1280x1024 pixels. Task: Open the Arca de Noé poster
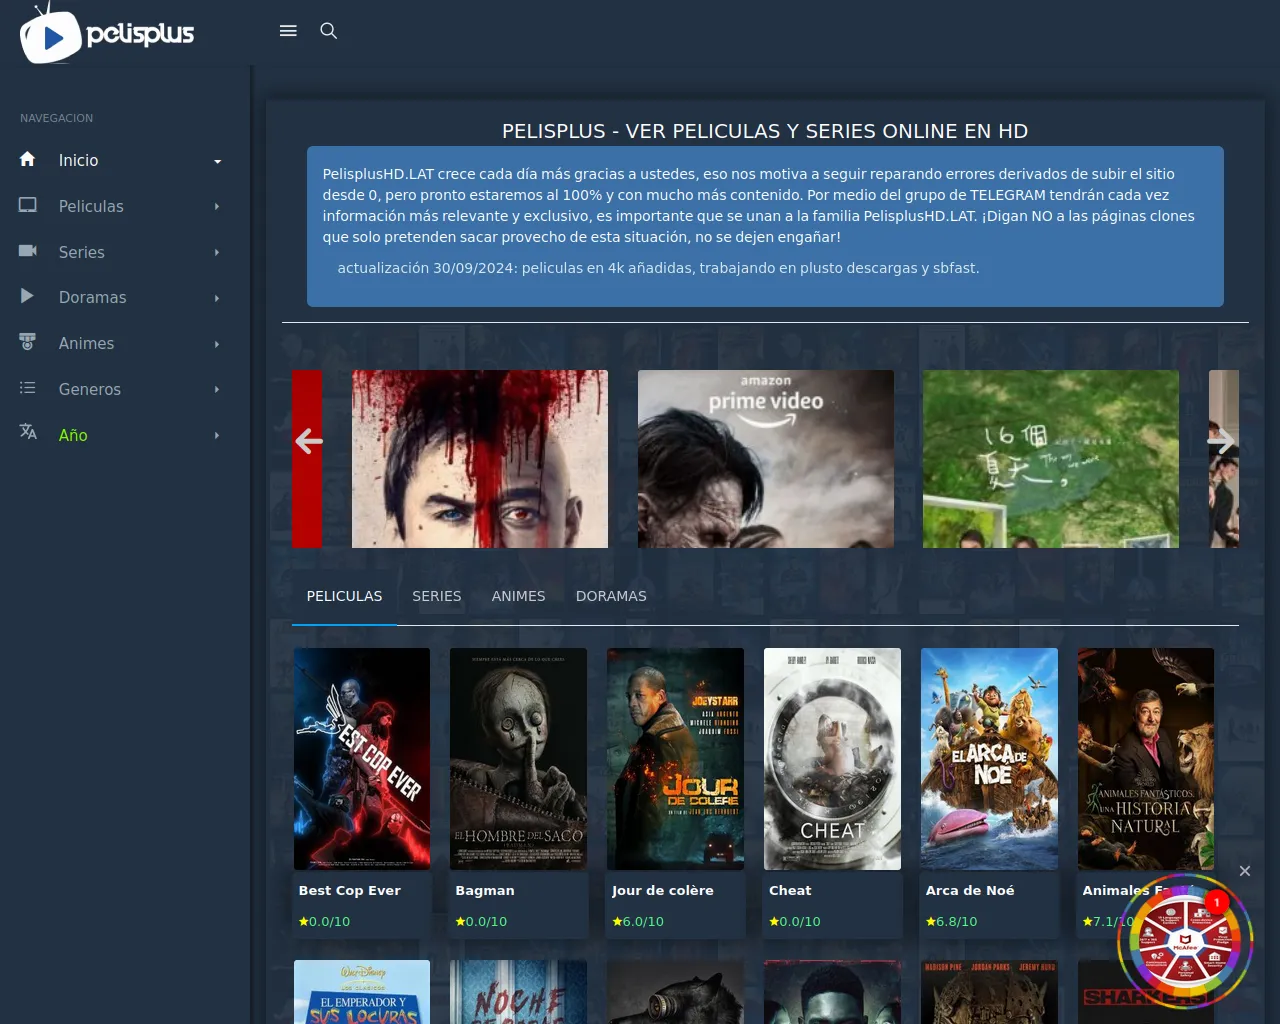tap(989, 759)
